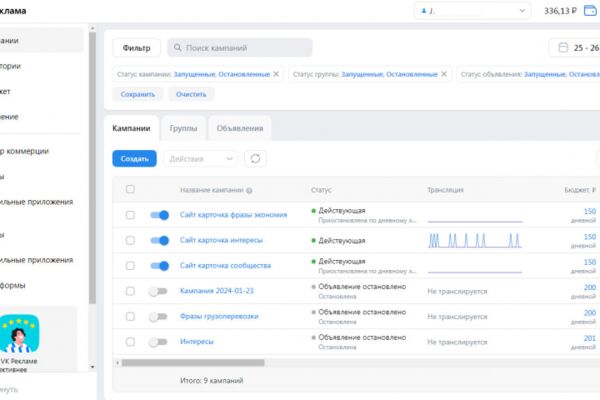The image size is (600, 400).
Task: Open ad status filter values
Action: (x=562, y=74)
